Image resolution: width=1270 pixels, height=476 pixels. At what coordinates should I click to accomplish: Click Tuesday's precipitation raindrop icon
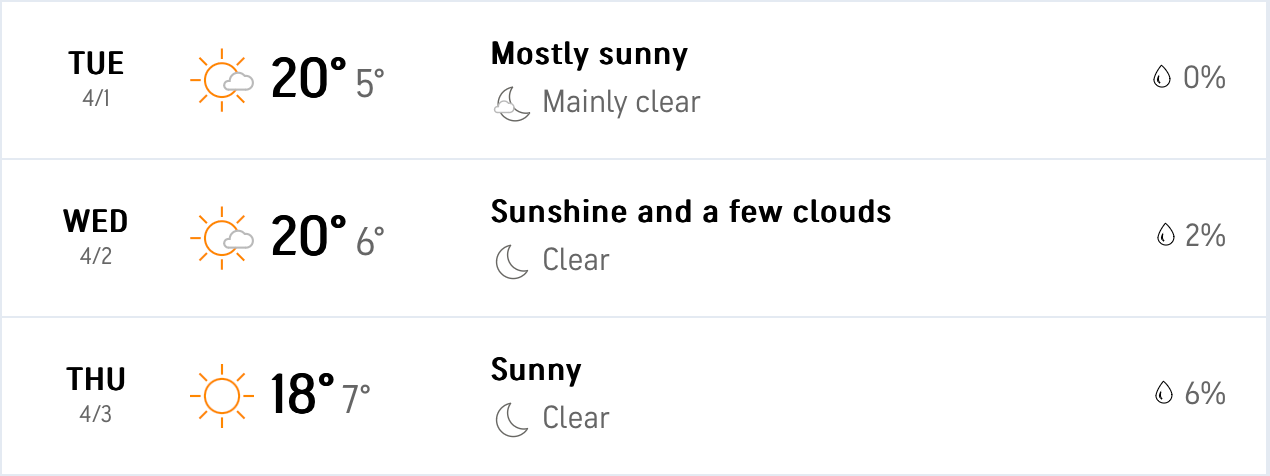pos(1161,78)
